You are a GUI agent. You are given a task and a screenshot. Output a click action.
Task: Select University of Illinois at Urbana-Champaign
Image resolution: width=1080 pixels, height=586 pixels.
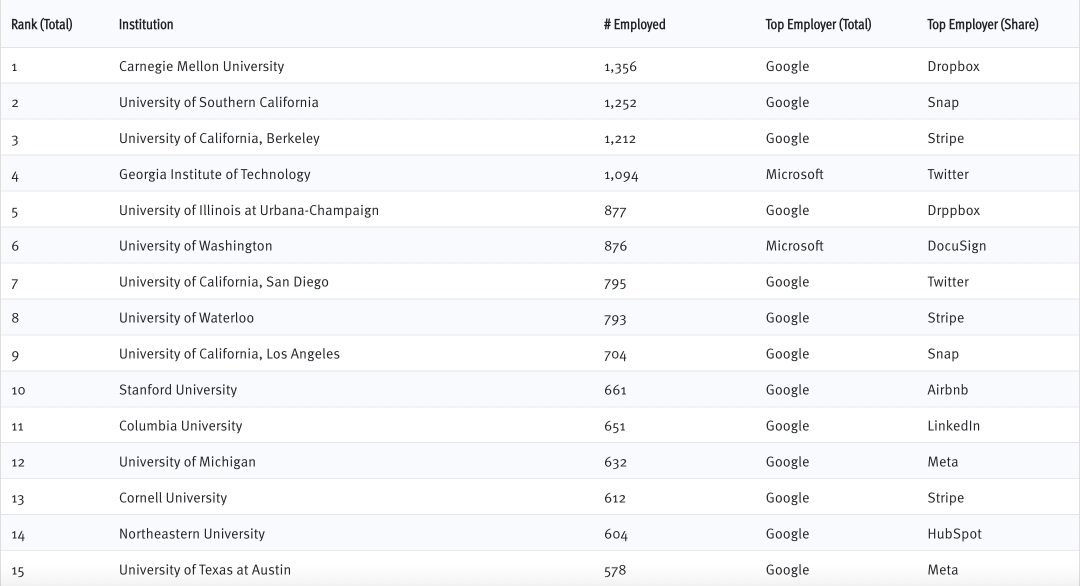pyautogui.click(x=248, y=210)
